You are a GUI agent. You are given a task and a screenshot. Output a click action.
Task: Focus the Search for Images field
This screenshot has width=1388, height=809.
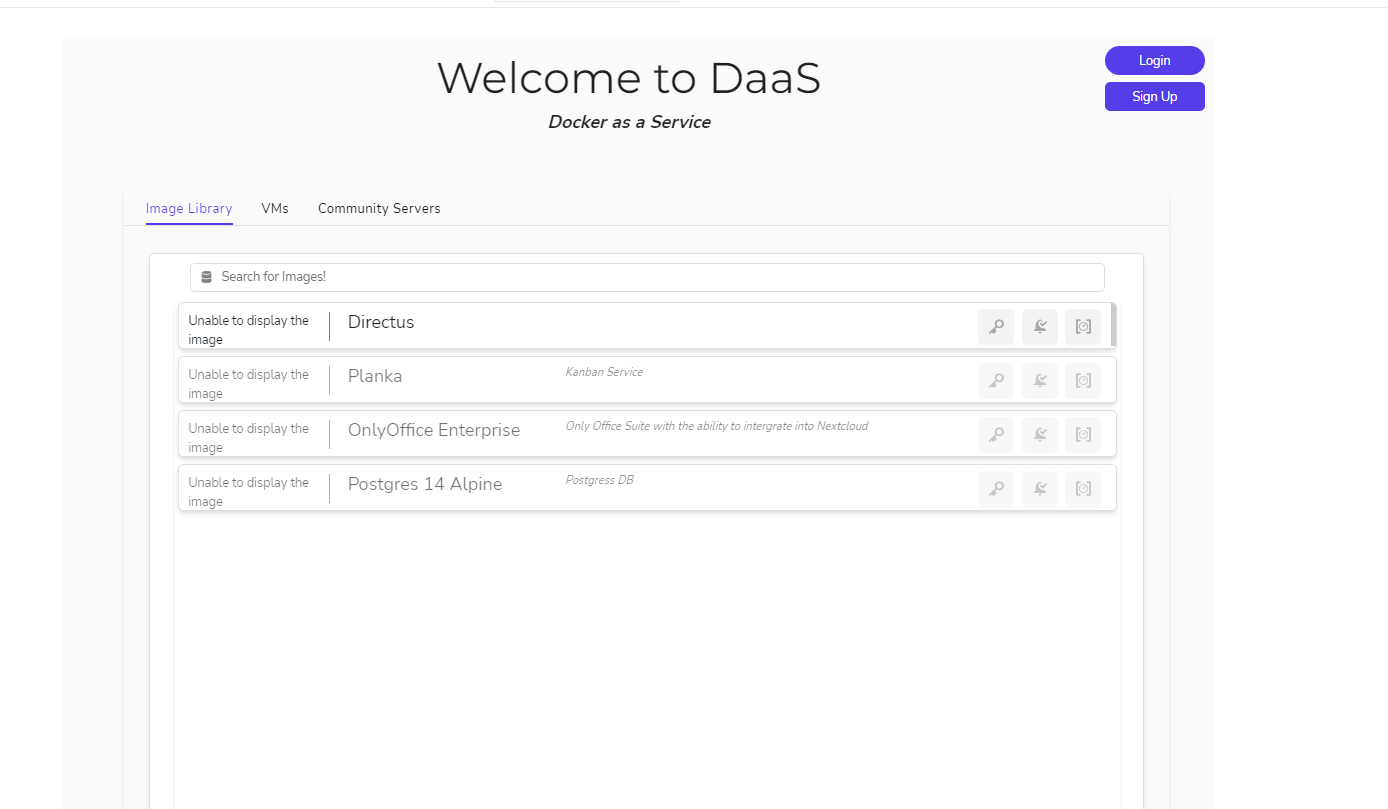pos(647,277)
